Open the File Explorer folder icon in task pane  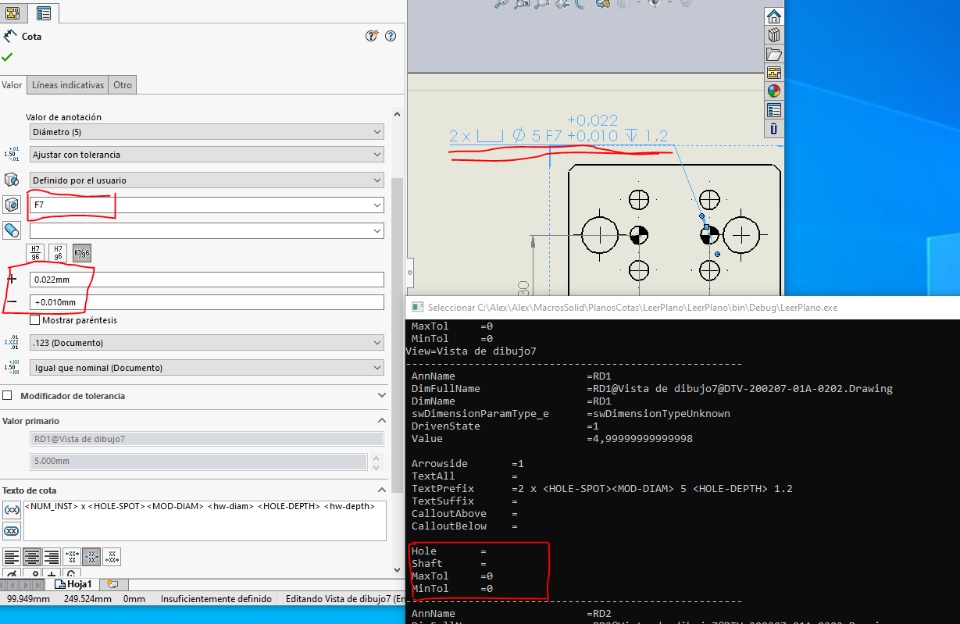(x=774, y=54)
